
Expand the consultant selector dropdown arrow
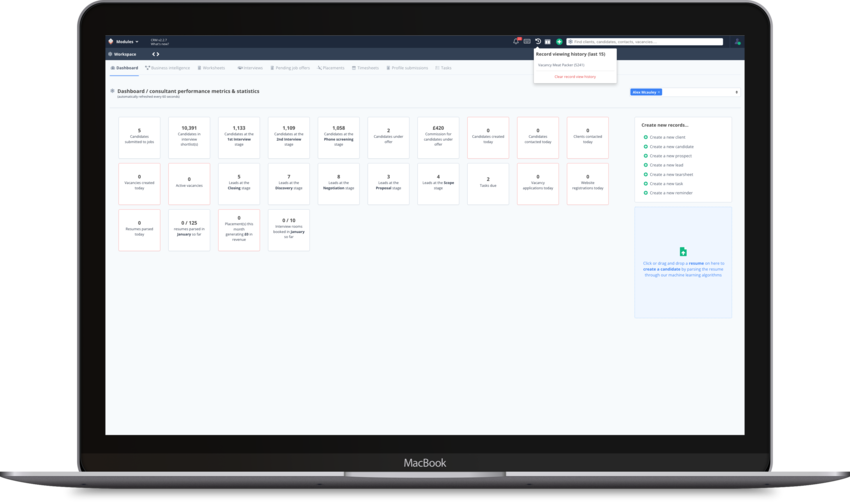click(x=736, y=92)
